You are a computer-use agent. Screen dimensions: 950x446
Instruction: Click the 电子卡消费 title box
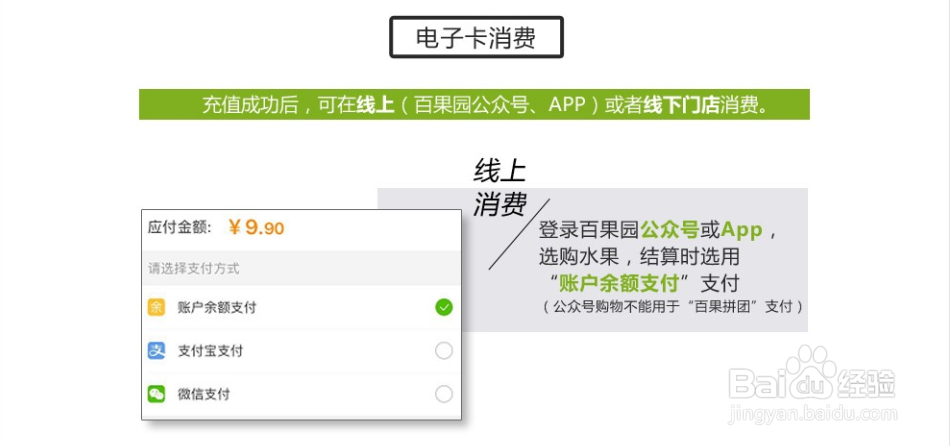pyautogui.click(x=476, y=37)
